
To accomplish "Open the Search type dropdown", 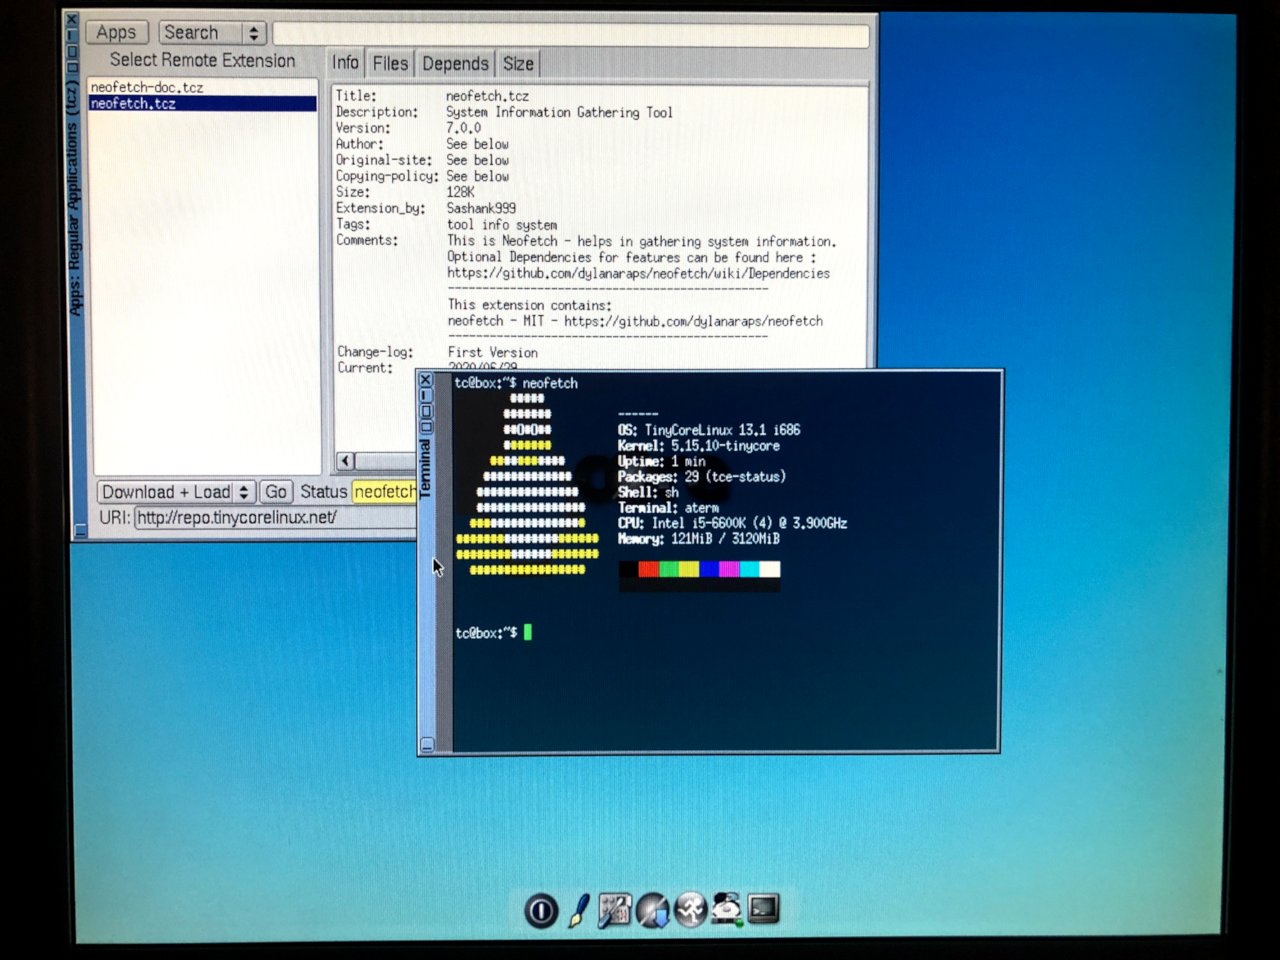I will (x=212, y=33).
